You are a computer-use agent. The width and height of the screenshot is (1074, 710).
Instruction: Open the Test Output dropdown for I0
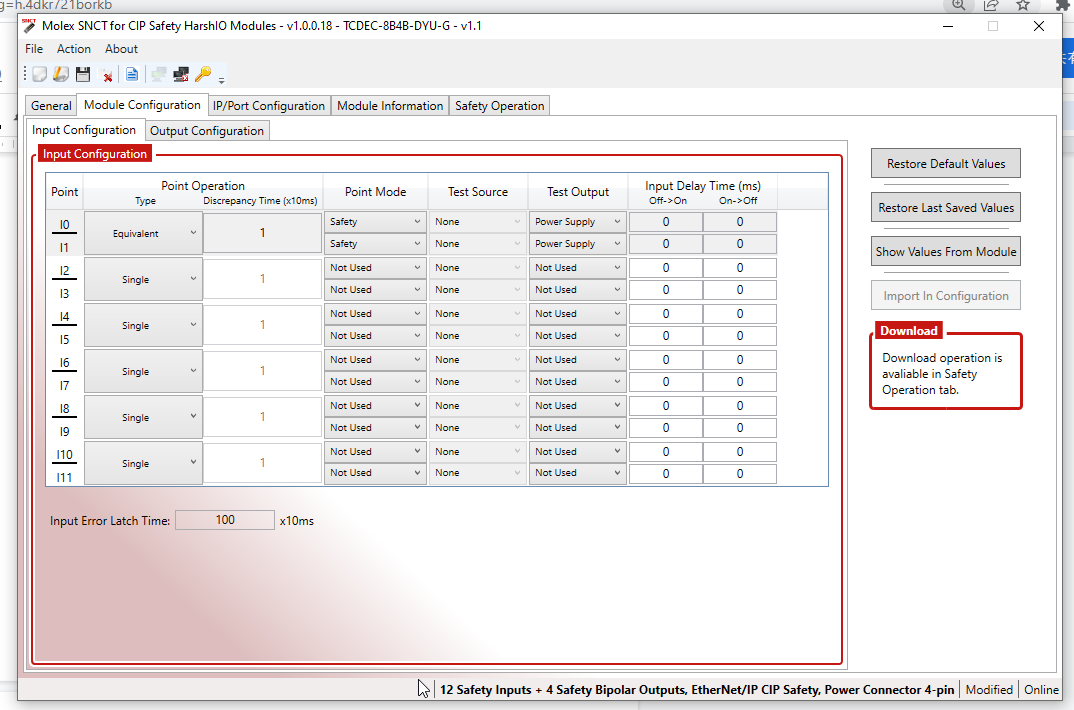click(577, 222)
